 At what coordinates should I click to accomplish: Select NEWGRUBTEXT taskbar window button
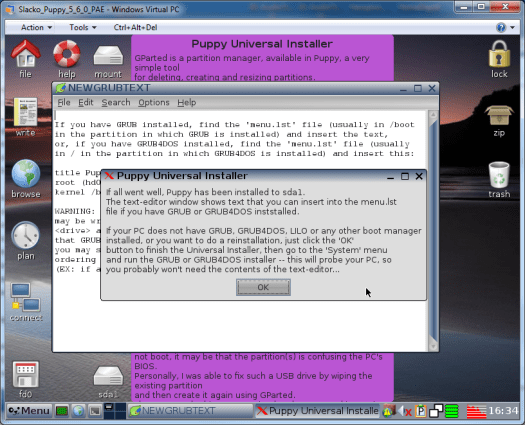(x=190, y=411)
